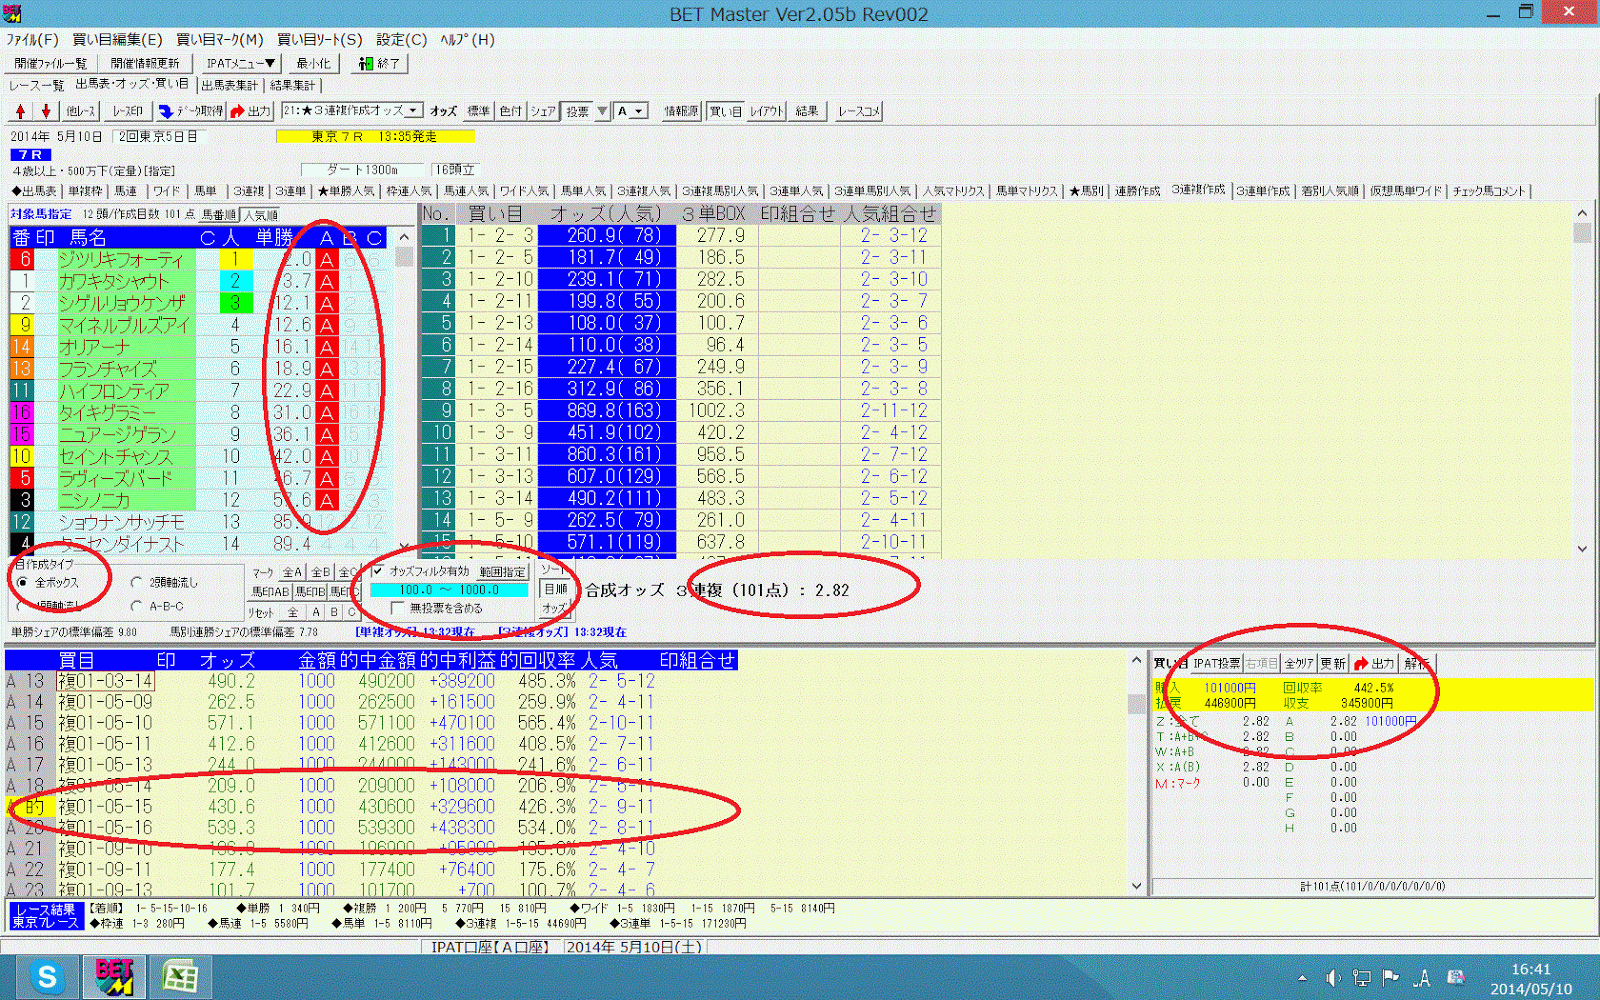The height and width of the screenshot is (1000, 1600).
Task: Click 出力 button in the 買い目 panel
Action: tap(1374, 663)
